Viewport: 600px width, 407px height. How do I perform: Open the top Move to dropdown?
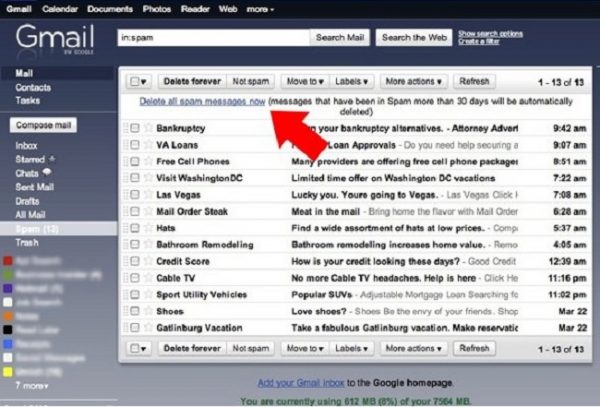tap(306, 81)
